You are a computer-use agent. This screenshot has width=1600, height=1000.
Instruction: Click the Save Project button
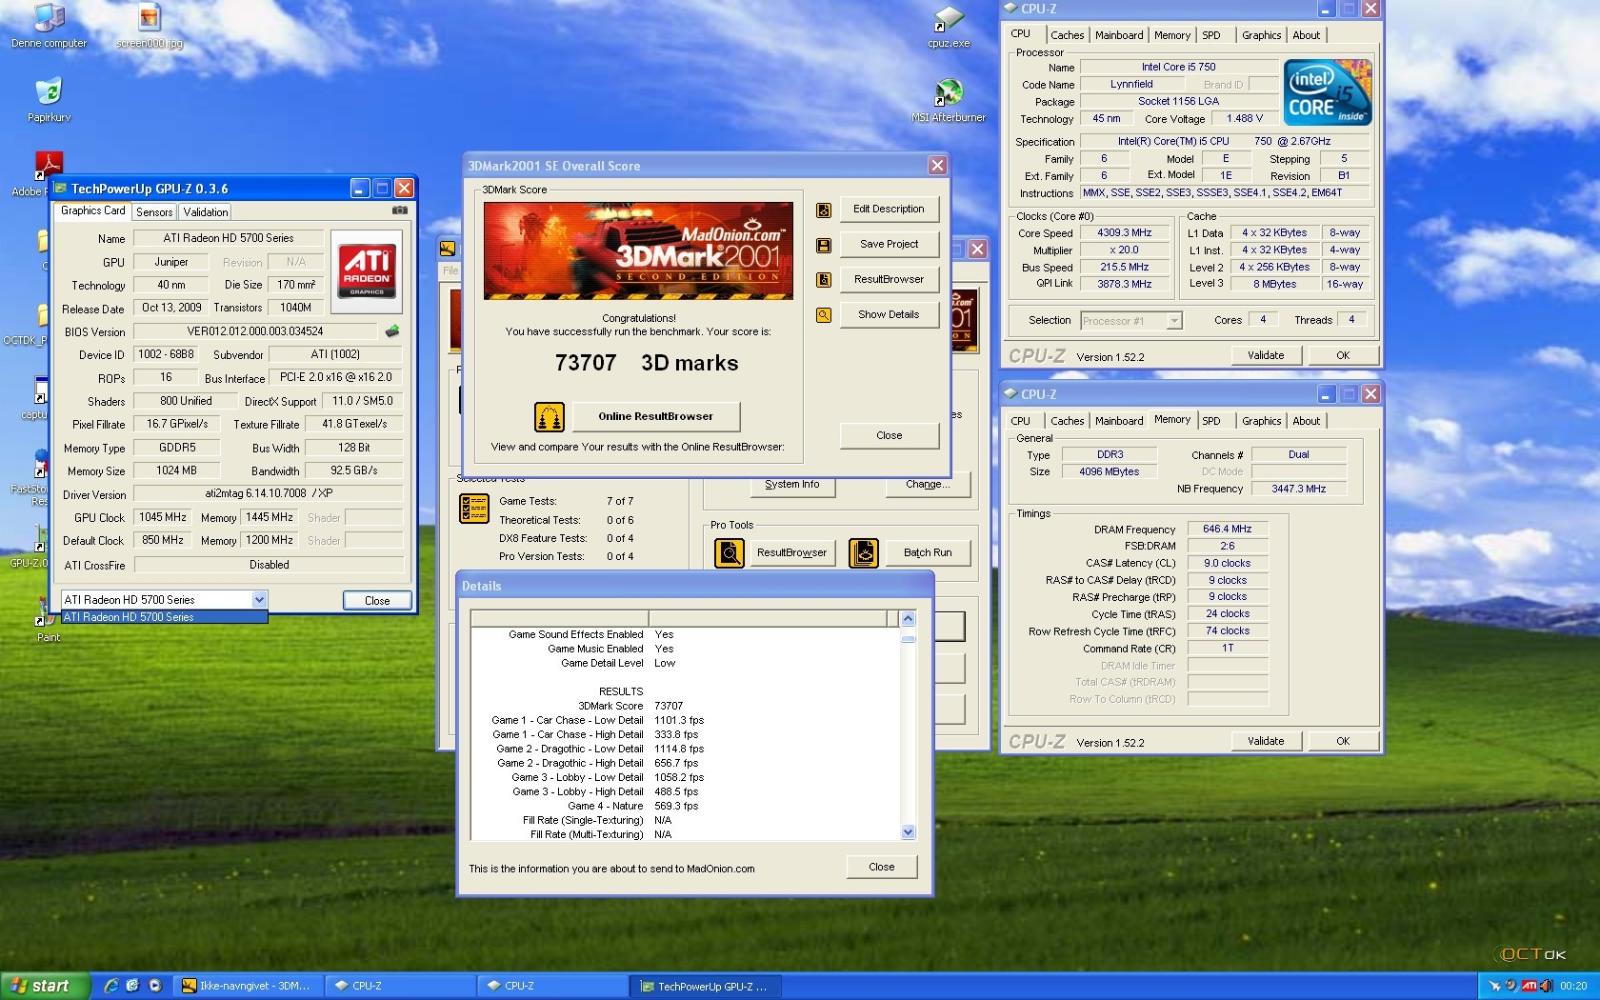(x=889, y=244)
